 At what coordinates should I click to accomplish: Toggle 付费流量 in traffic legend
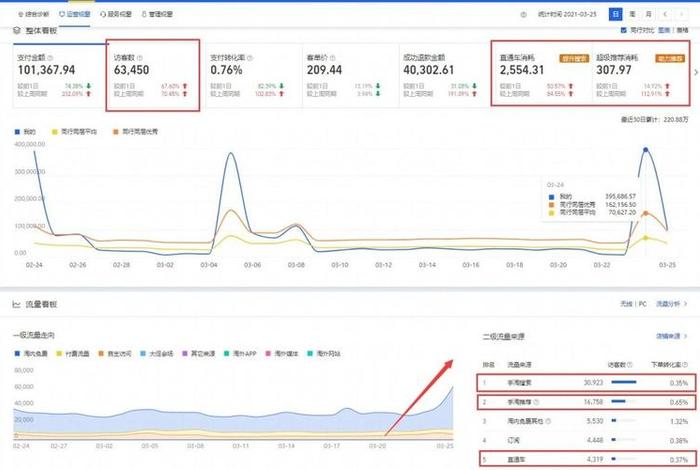point(73,354)
